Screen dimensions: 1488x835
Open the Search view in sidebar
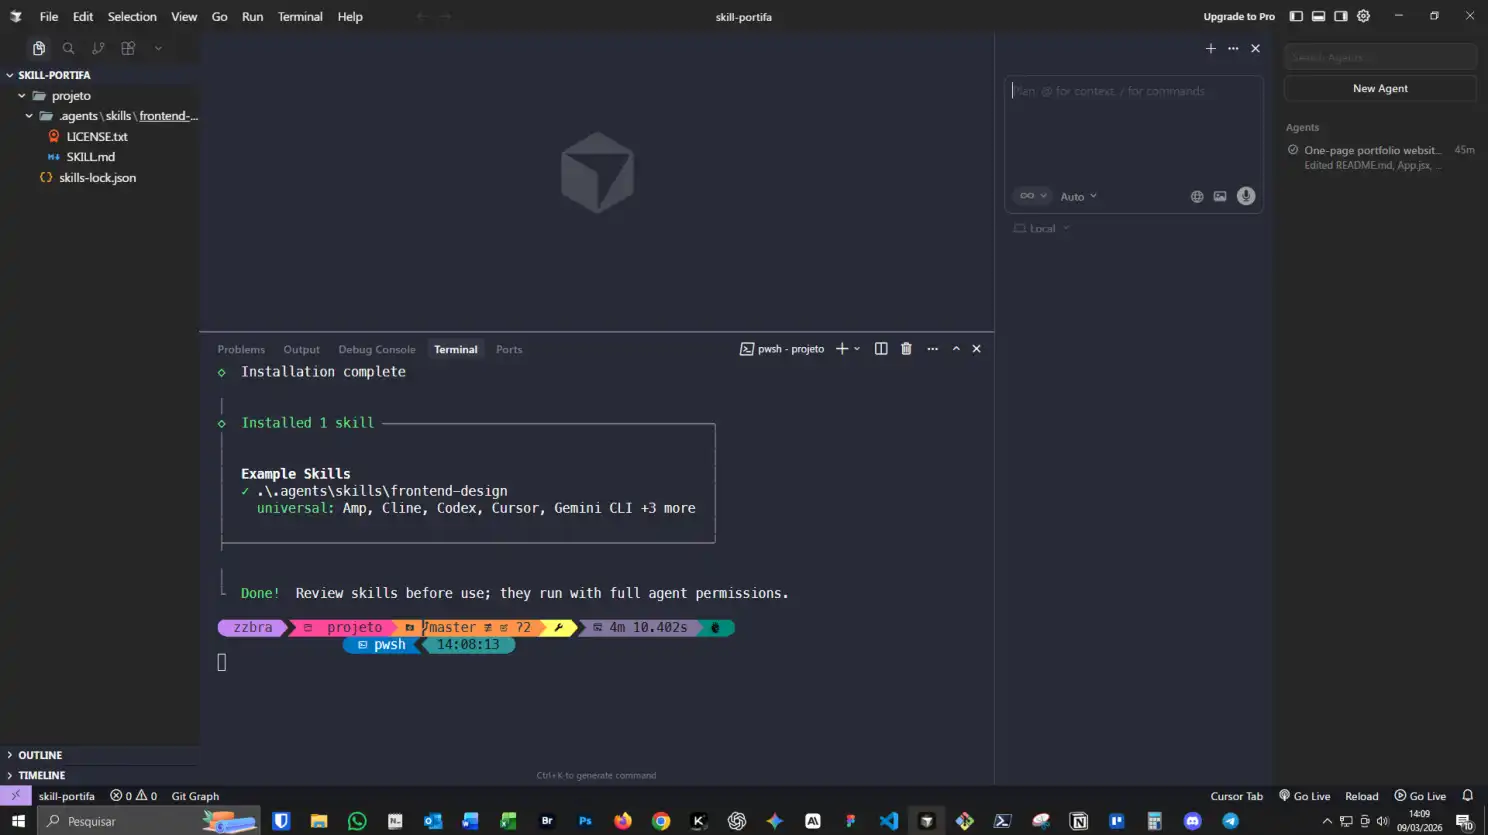pyautogui.click(x=68, y=48)
